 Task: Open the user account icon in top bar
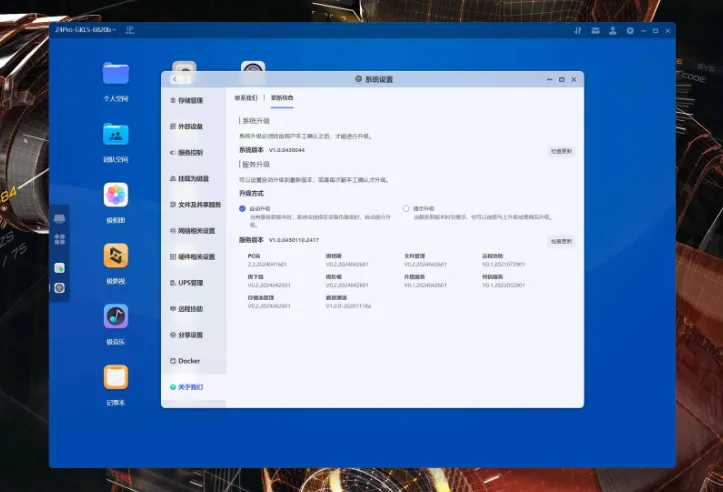pos(613,30)
